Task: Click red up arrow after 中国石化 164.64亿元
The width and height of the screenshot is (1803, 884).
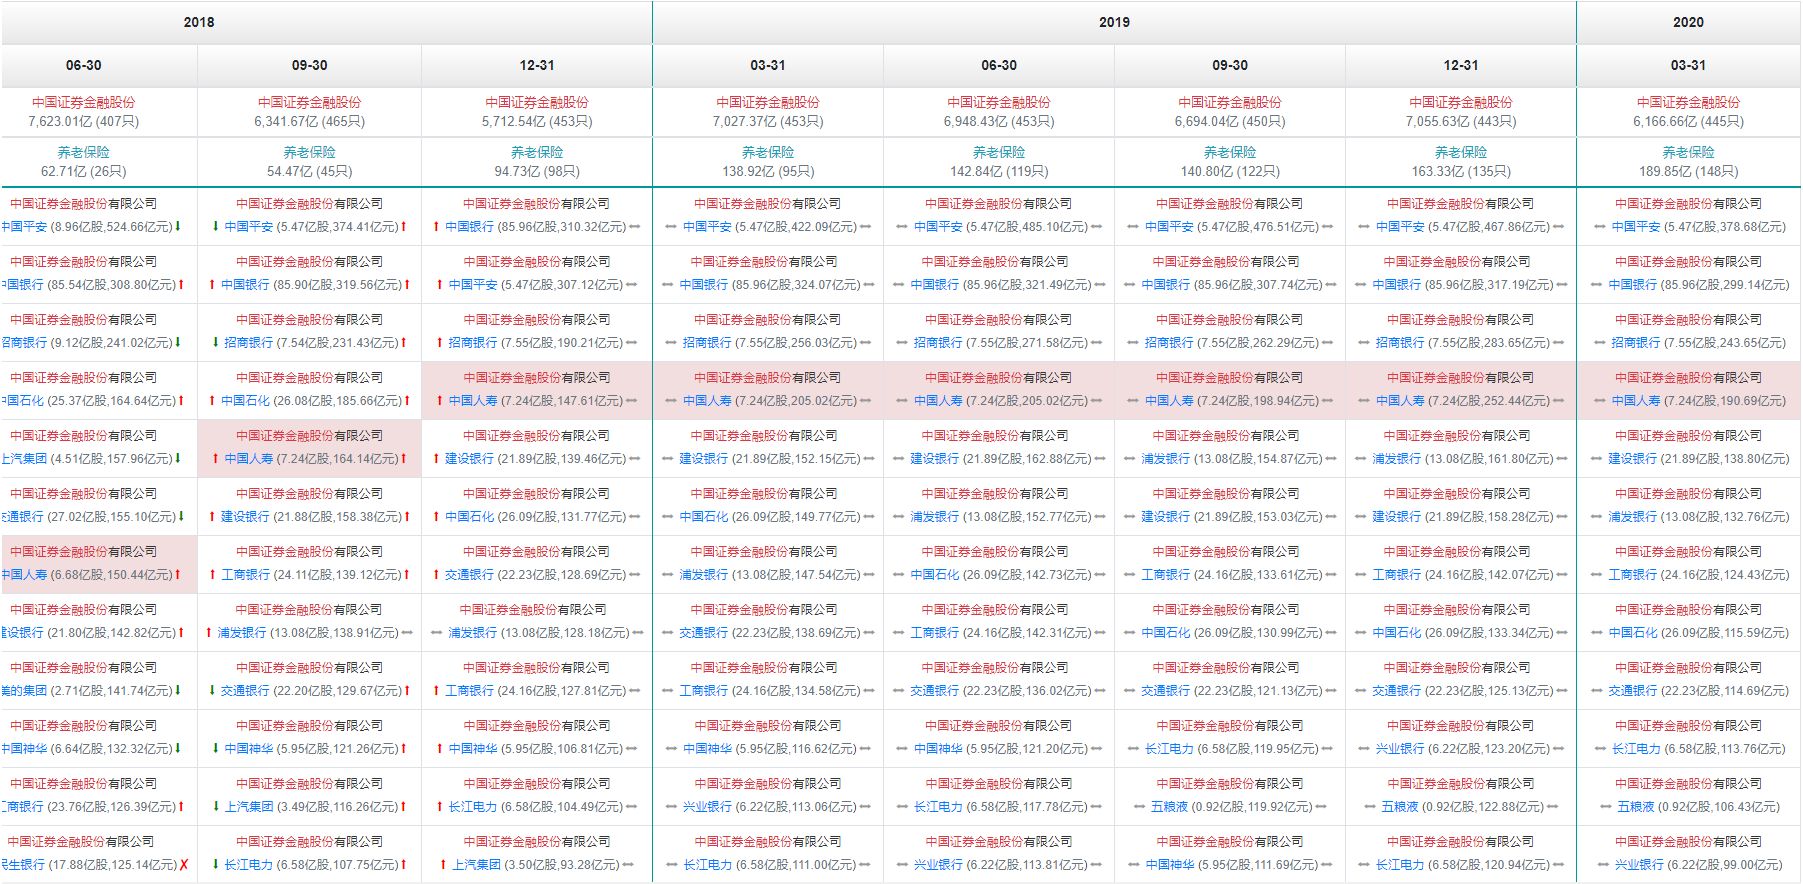Action: click(181, 401)
